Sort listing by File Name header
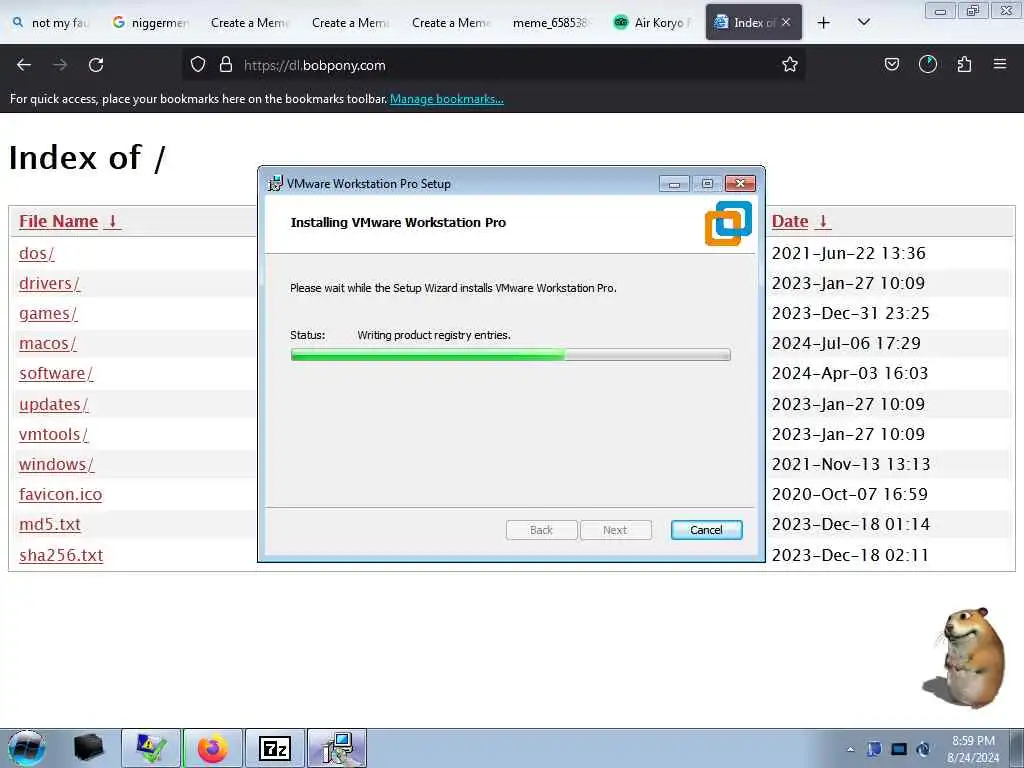Image resolution: width=1024 pixels, height=768 pixels. click(x=70, y=221)
